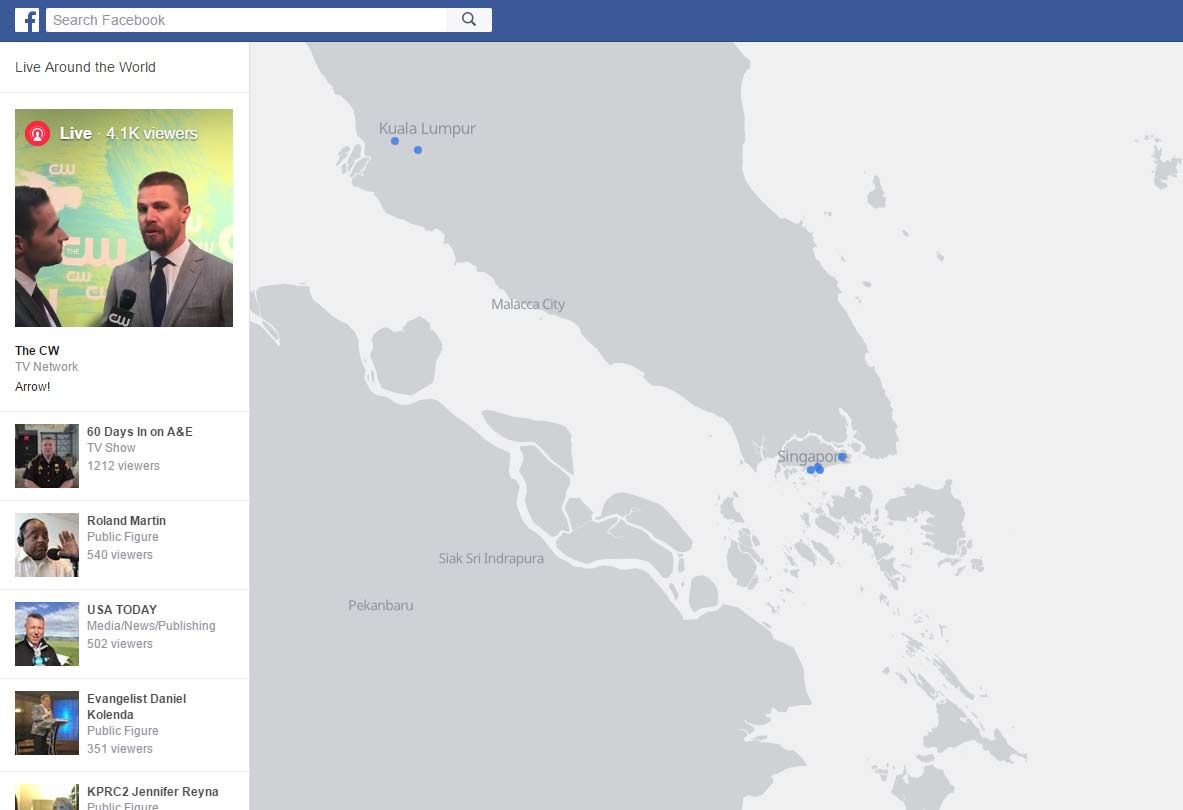Viewport: 1183px width, 810px height.
Task: Click the easternmost live dot beside Singapore
Action: pyautogui.click(x=842, y=456)
